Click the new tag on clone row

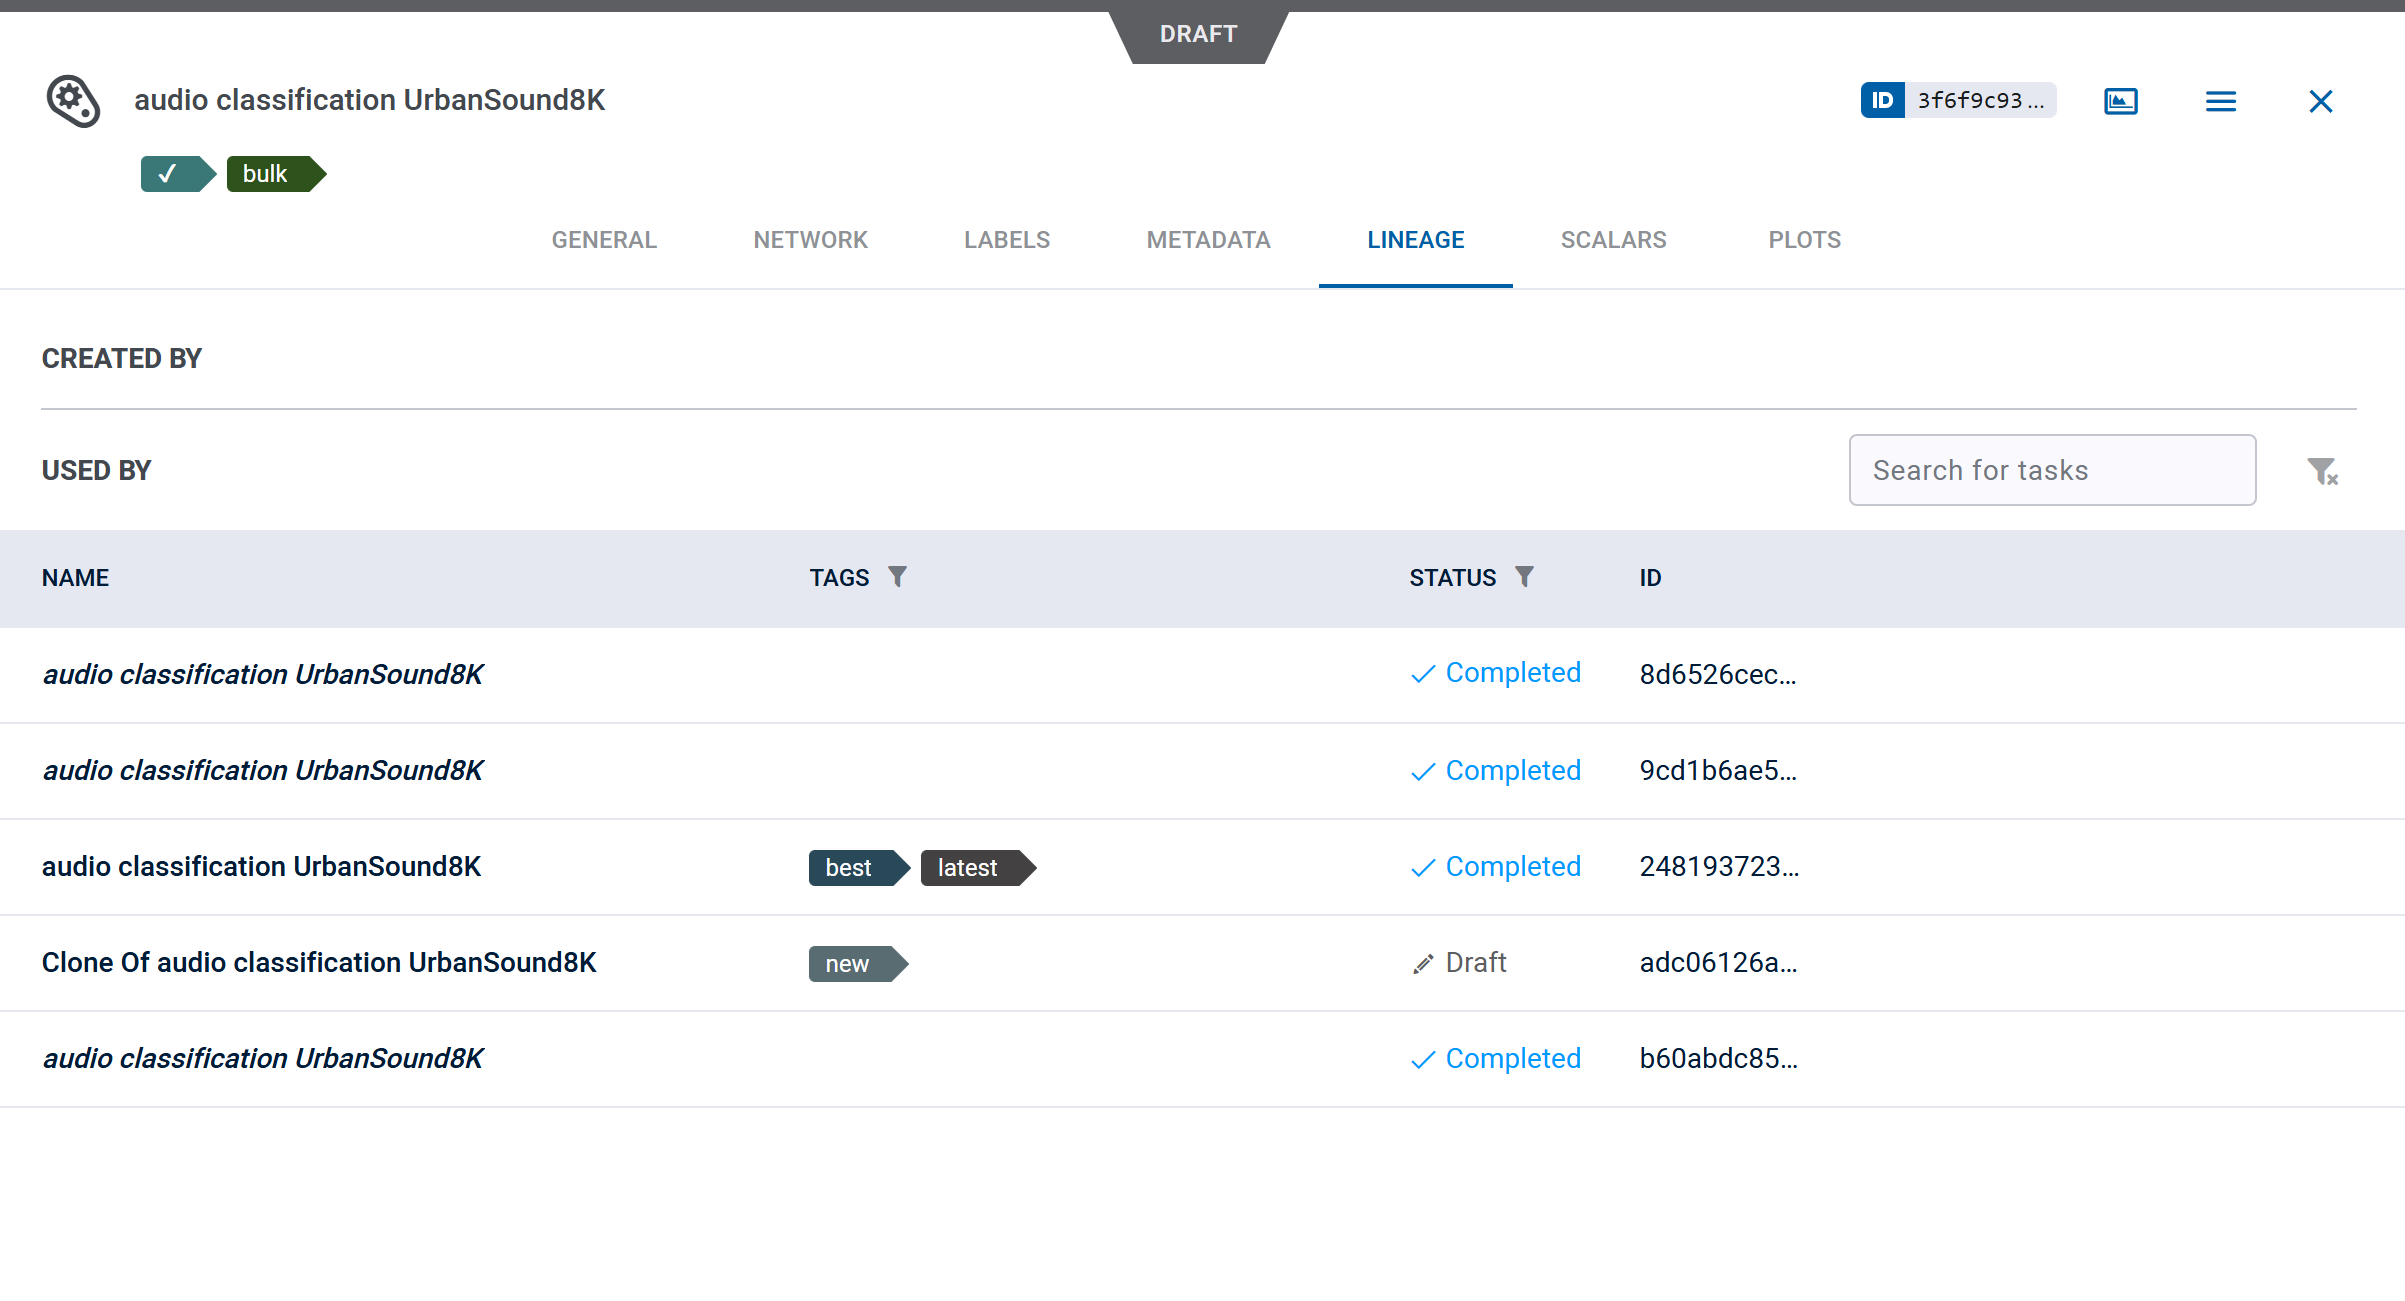pos(850,964)
